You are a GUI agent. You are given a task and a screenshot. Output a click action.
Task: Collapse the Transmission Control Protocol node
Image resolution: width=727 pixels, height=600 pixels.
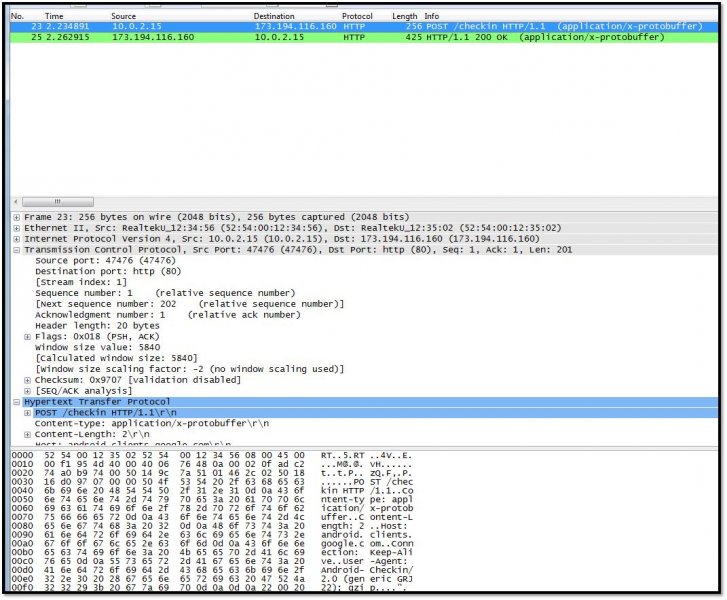tap(17, 250)
